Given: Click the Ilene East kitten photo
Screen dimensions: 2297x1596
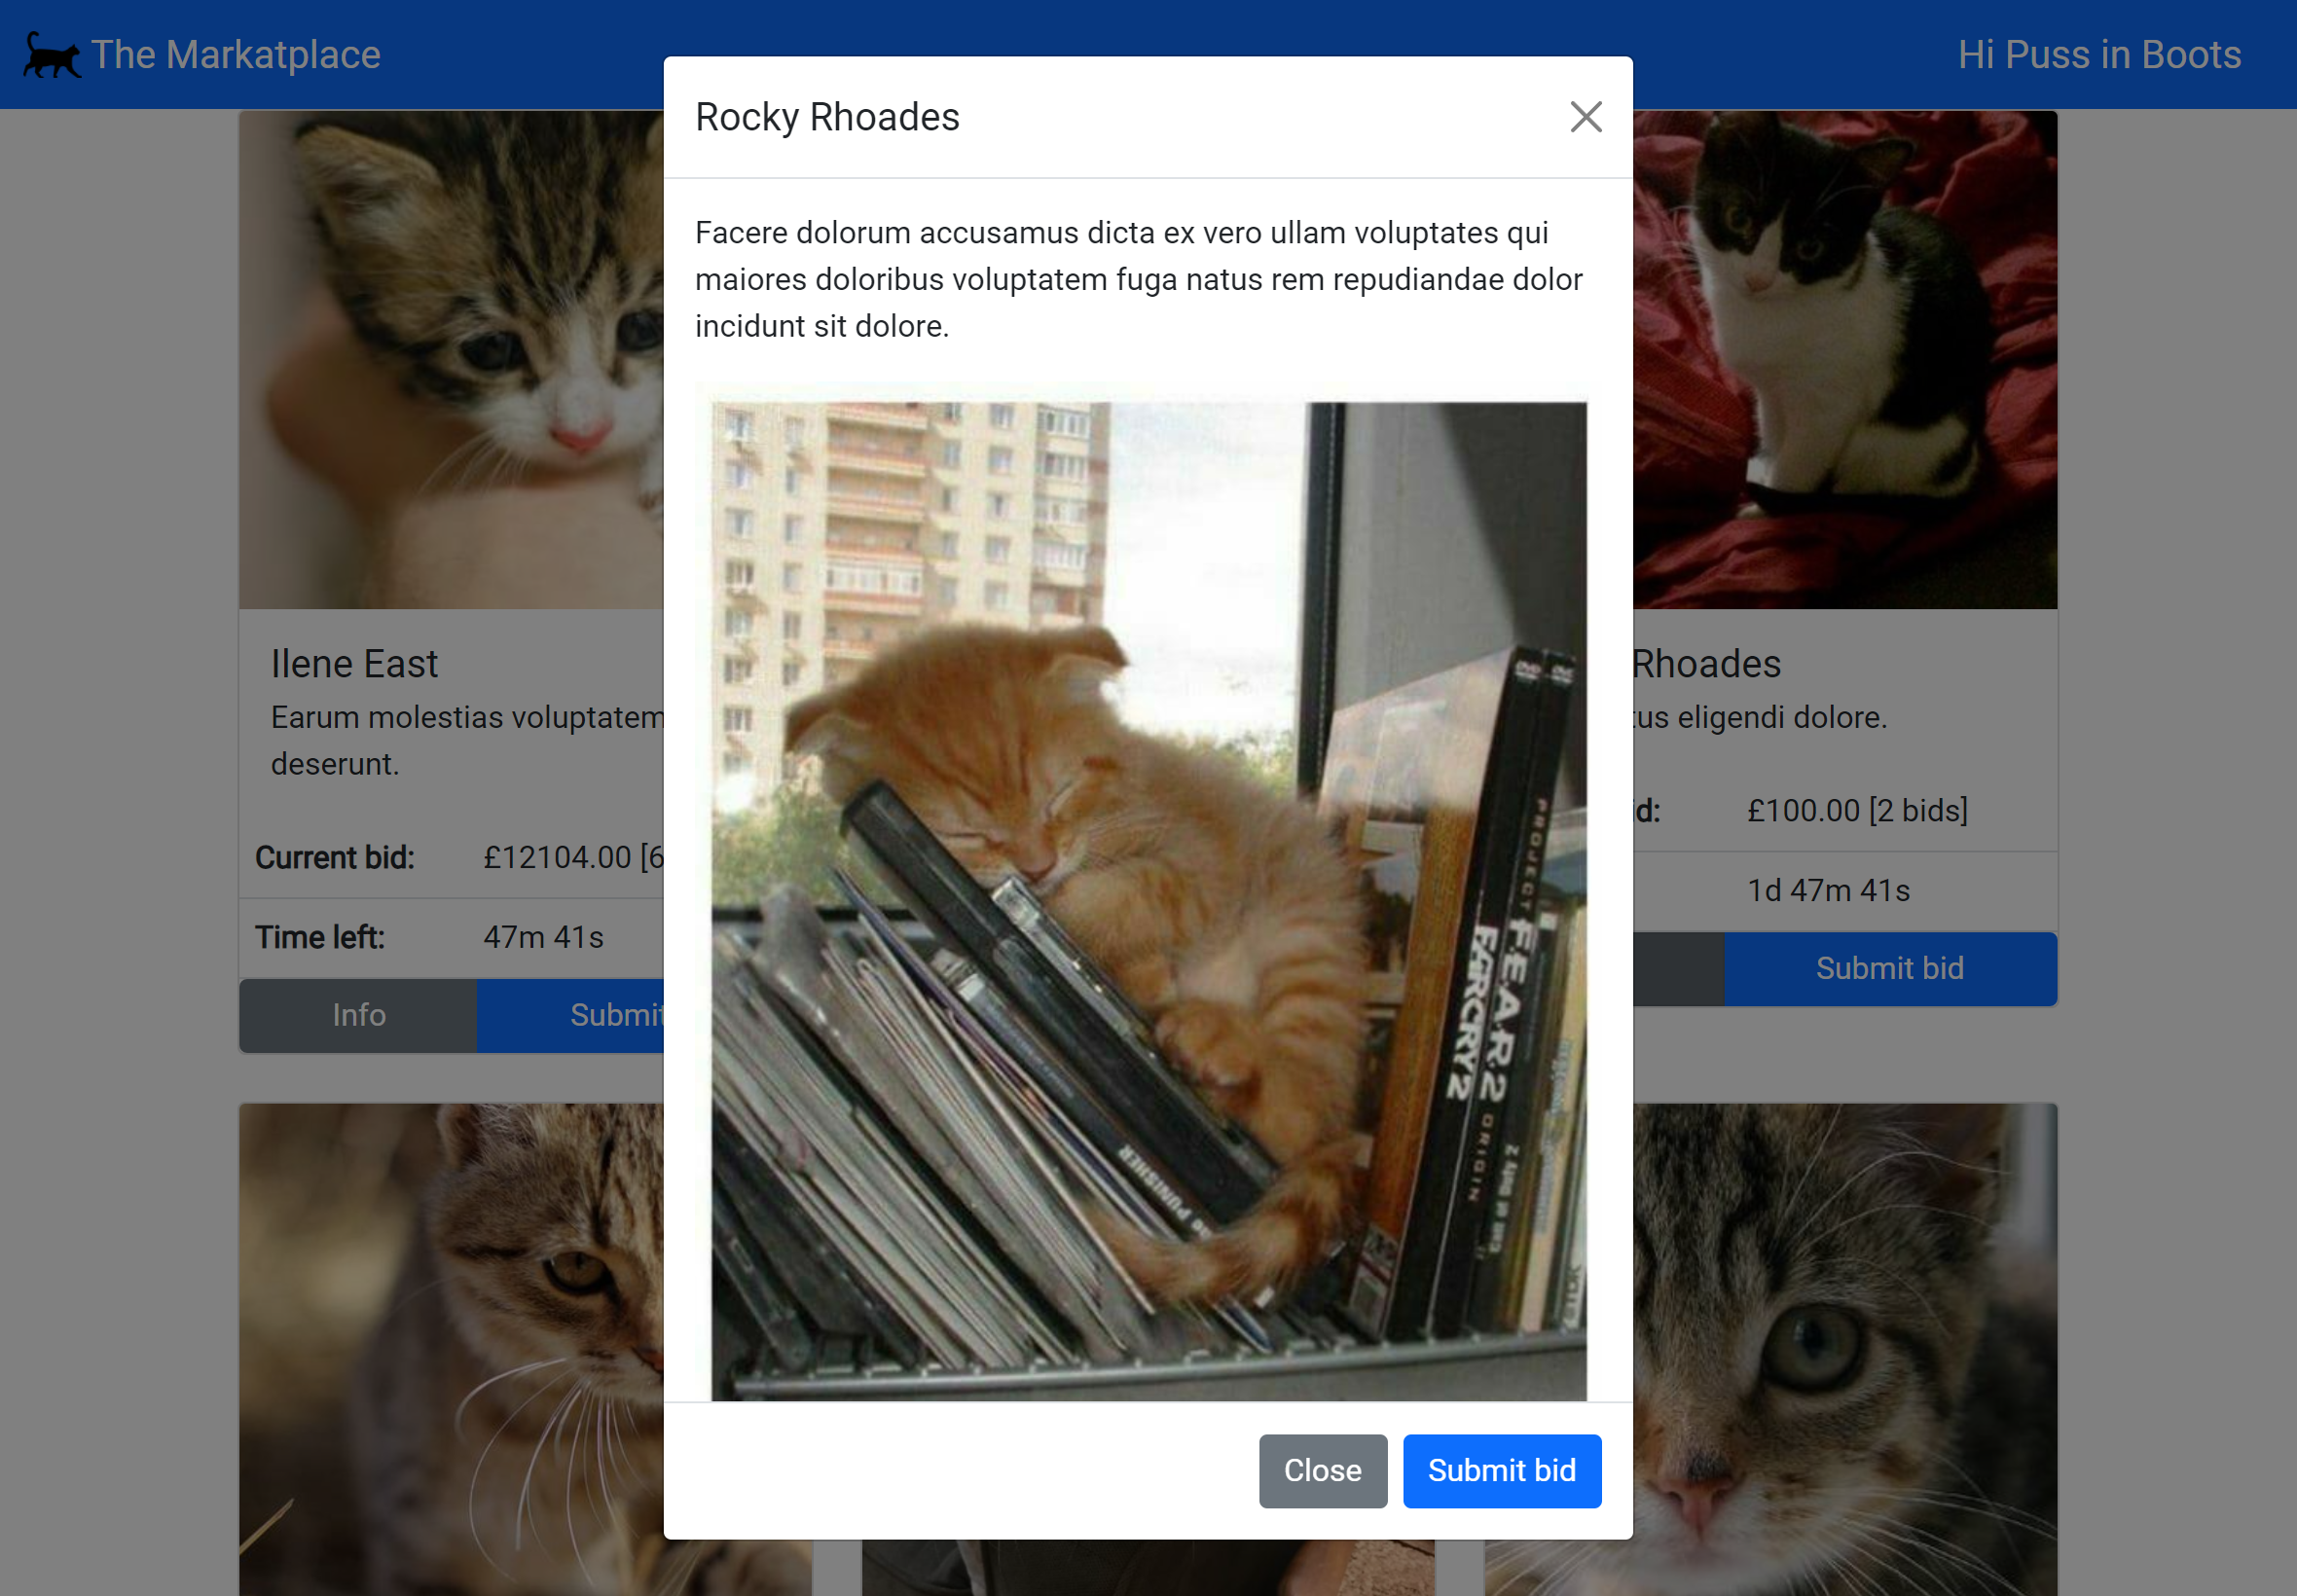Looking at the screenshot, I should (x=450, y=360).
